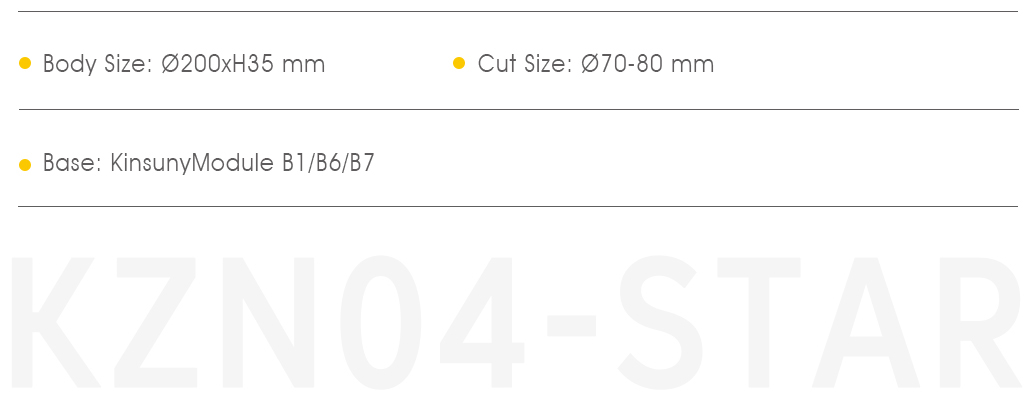This screenshot has width=1034, height=414.
Task: Select the 'Body Size:' label text
Action: 98,64
